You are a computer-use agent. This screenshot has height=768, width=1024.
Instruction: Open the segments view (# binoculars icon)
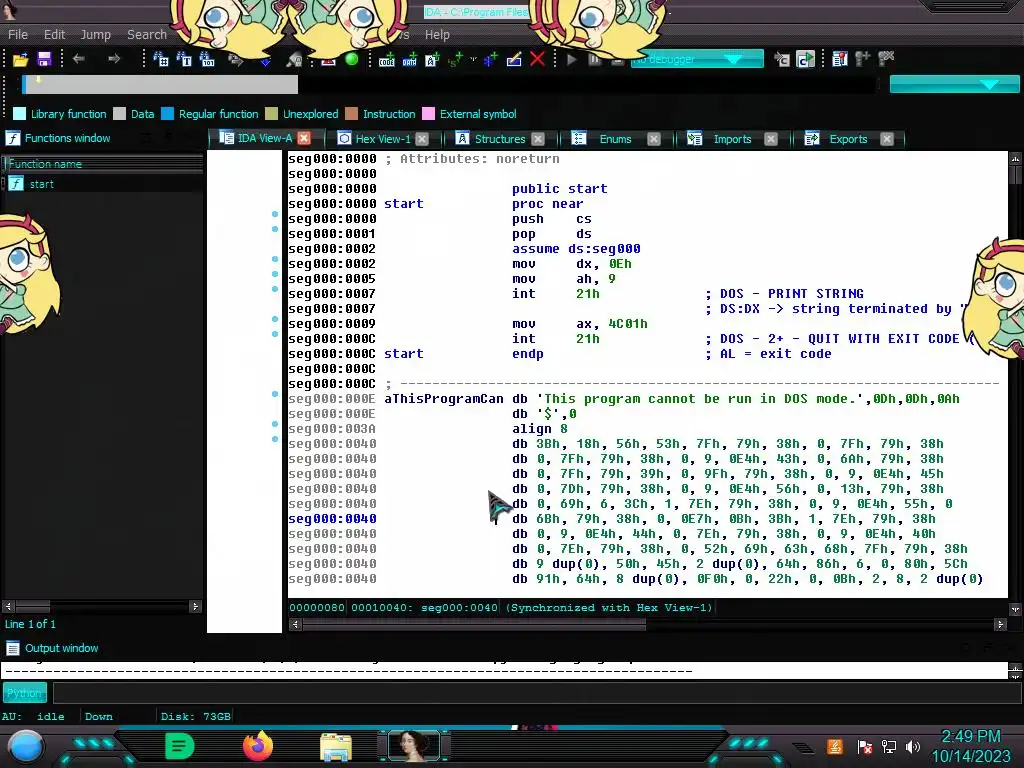coord(161,59)
